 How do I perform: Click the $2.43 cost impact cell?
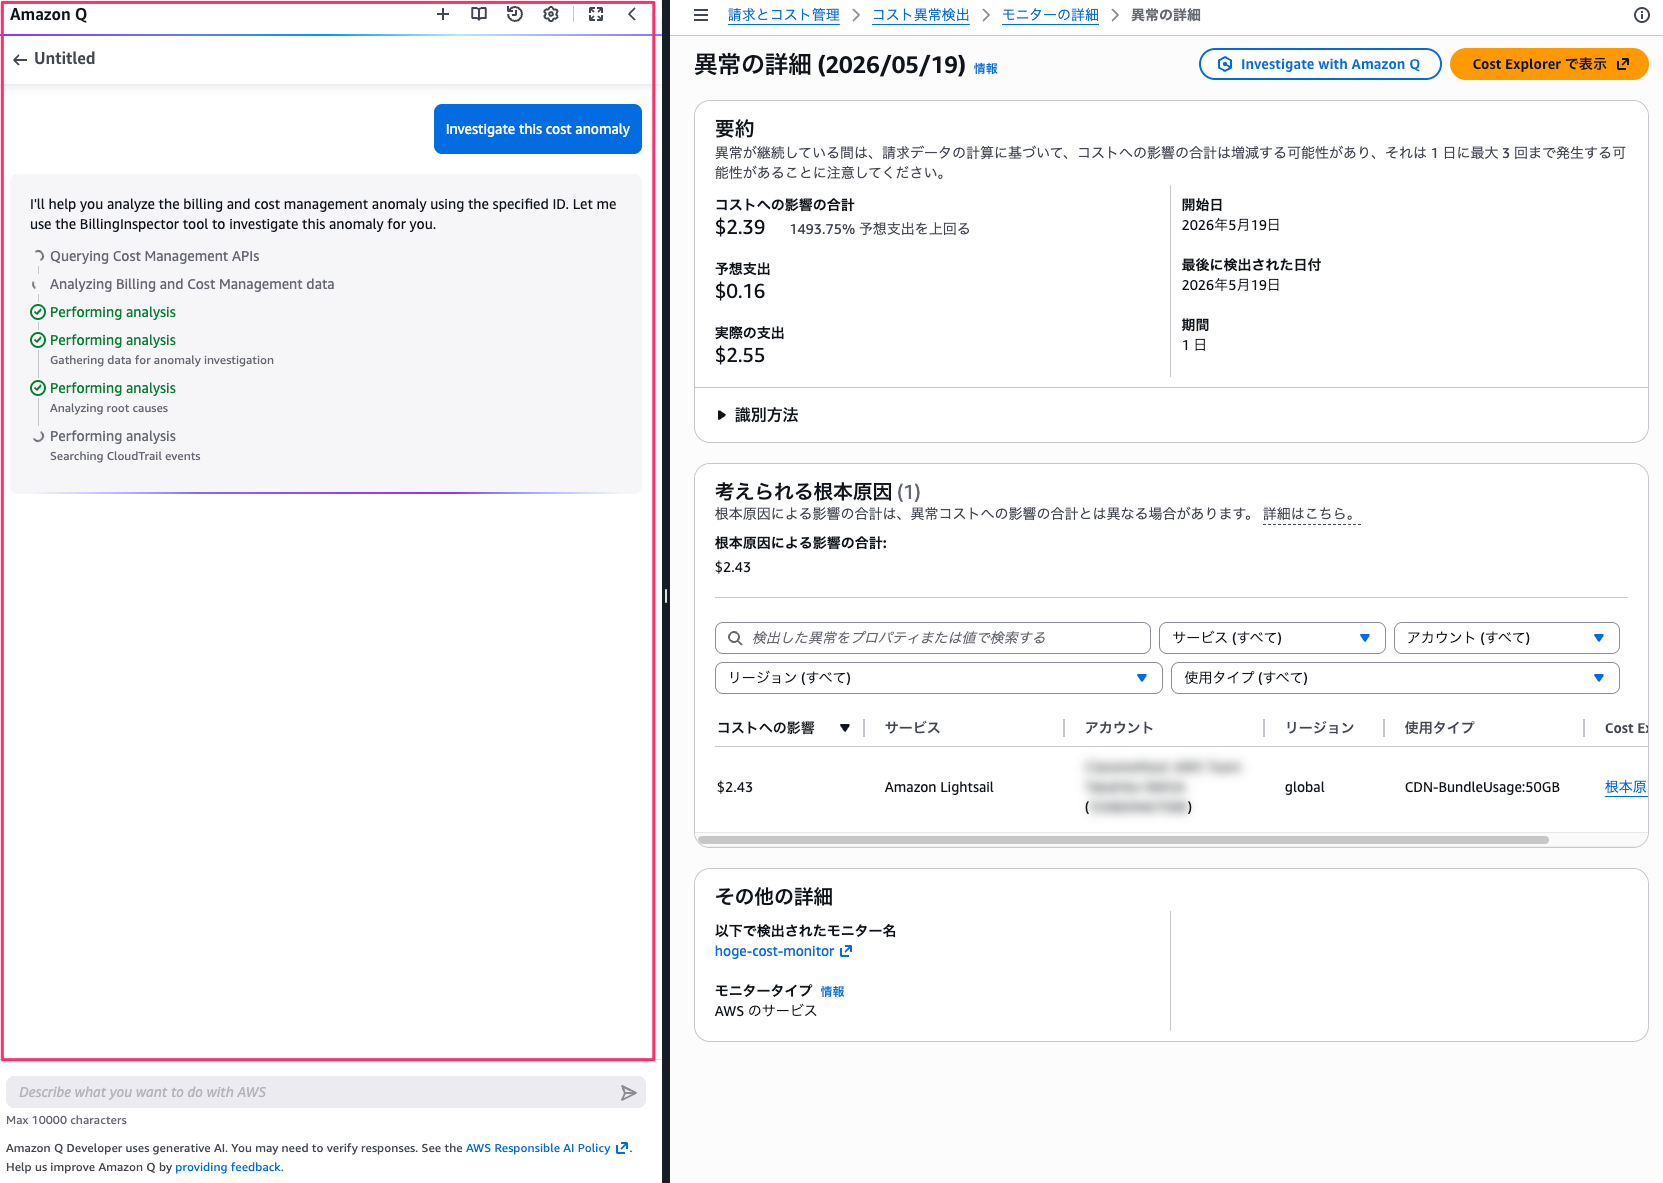[x=735, y=787]
